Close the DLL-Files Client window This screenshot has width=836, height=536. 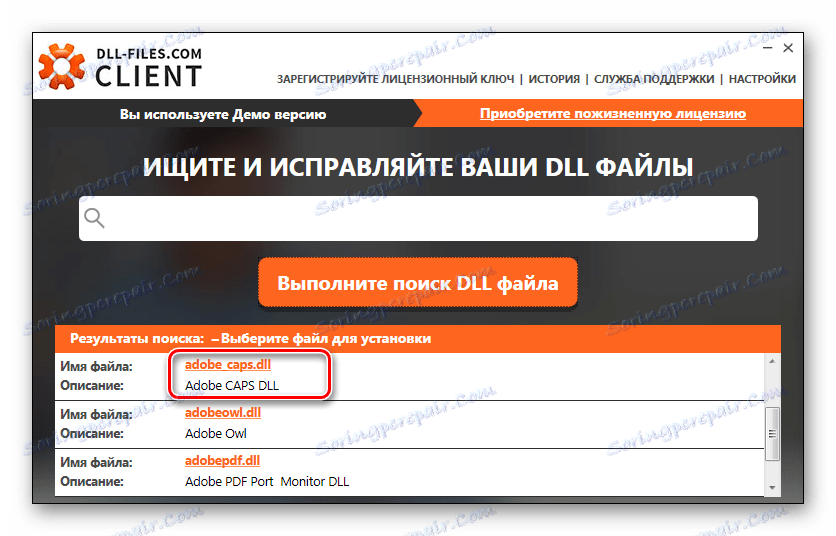tap(788, 48)
